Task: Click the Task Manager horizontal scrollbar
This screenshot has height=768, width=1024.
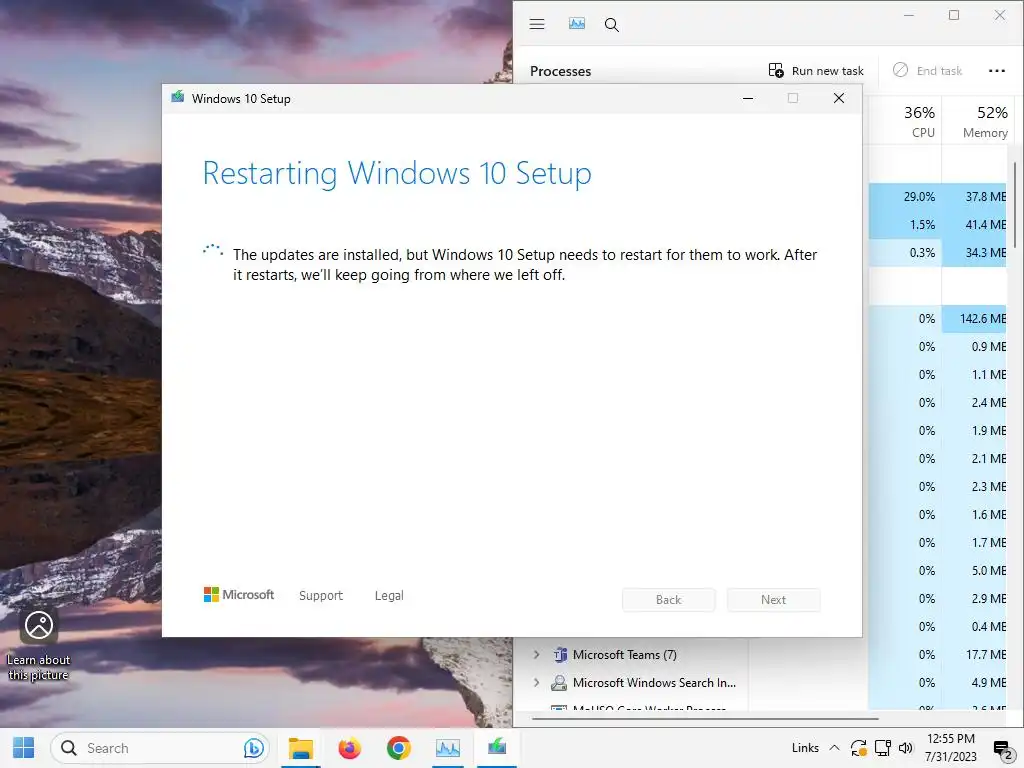Action: pos(705,718)
